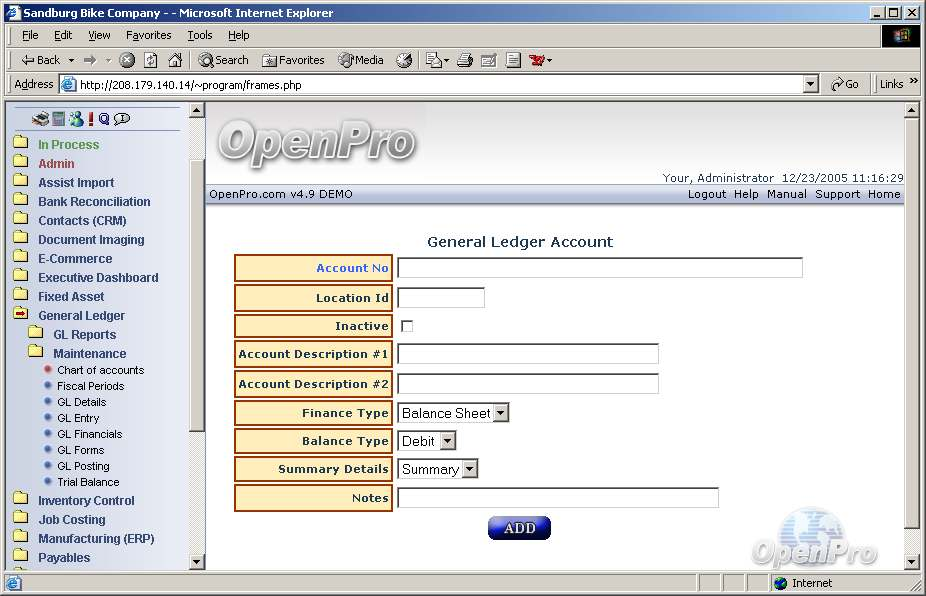Open the Tools menu
This screenshot has height=596, width=926.
tap(200, 35)
